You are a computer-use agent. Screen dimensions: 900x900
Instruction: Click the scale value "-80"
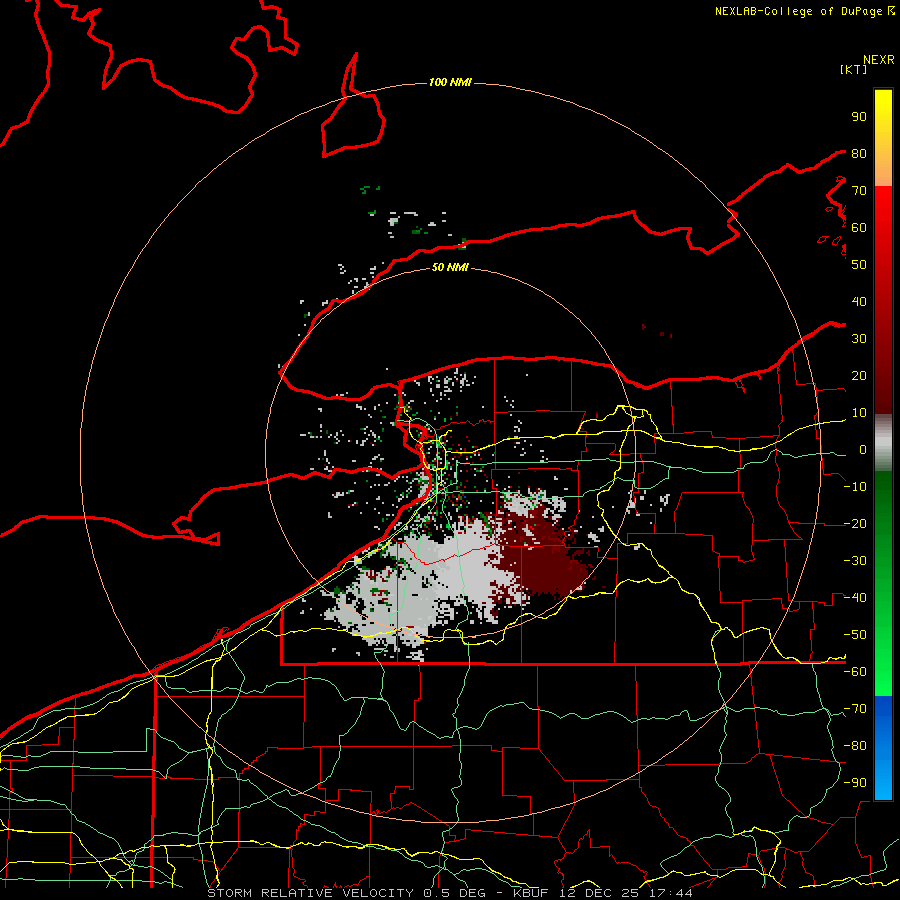855,746
